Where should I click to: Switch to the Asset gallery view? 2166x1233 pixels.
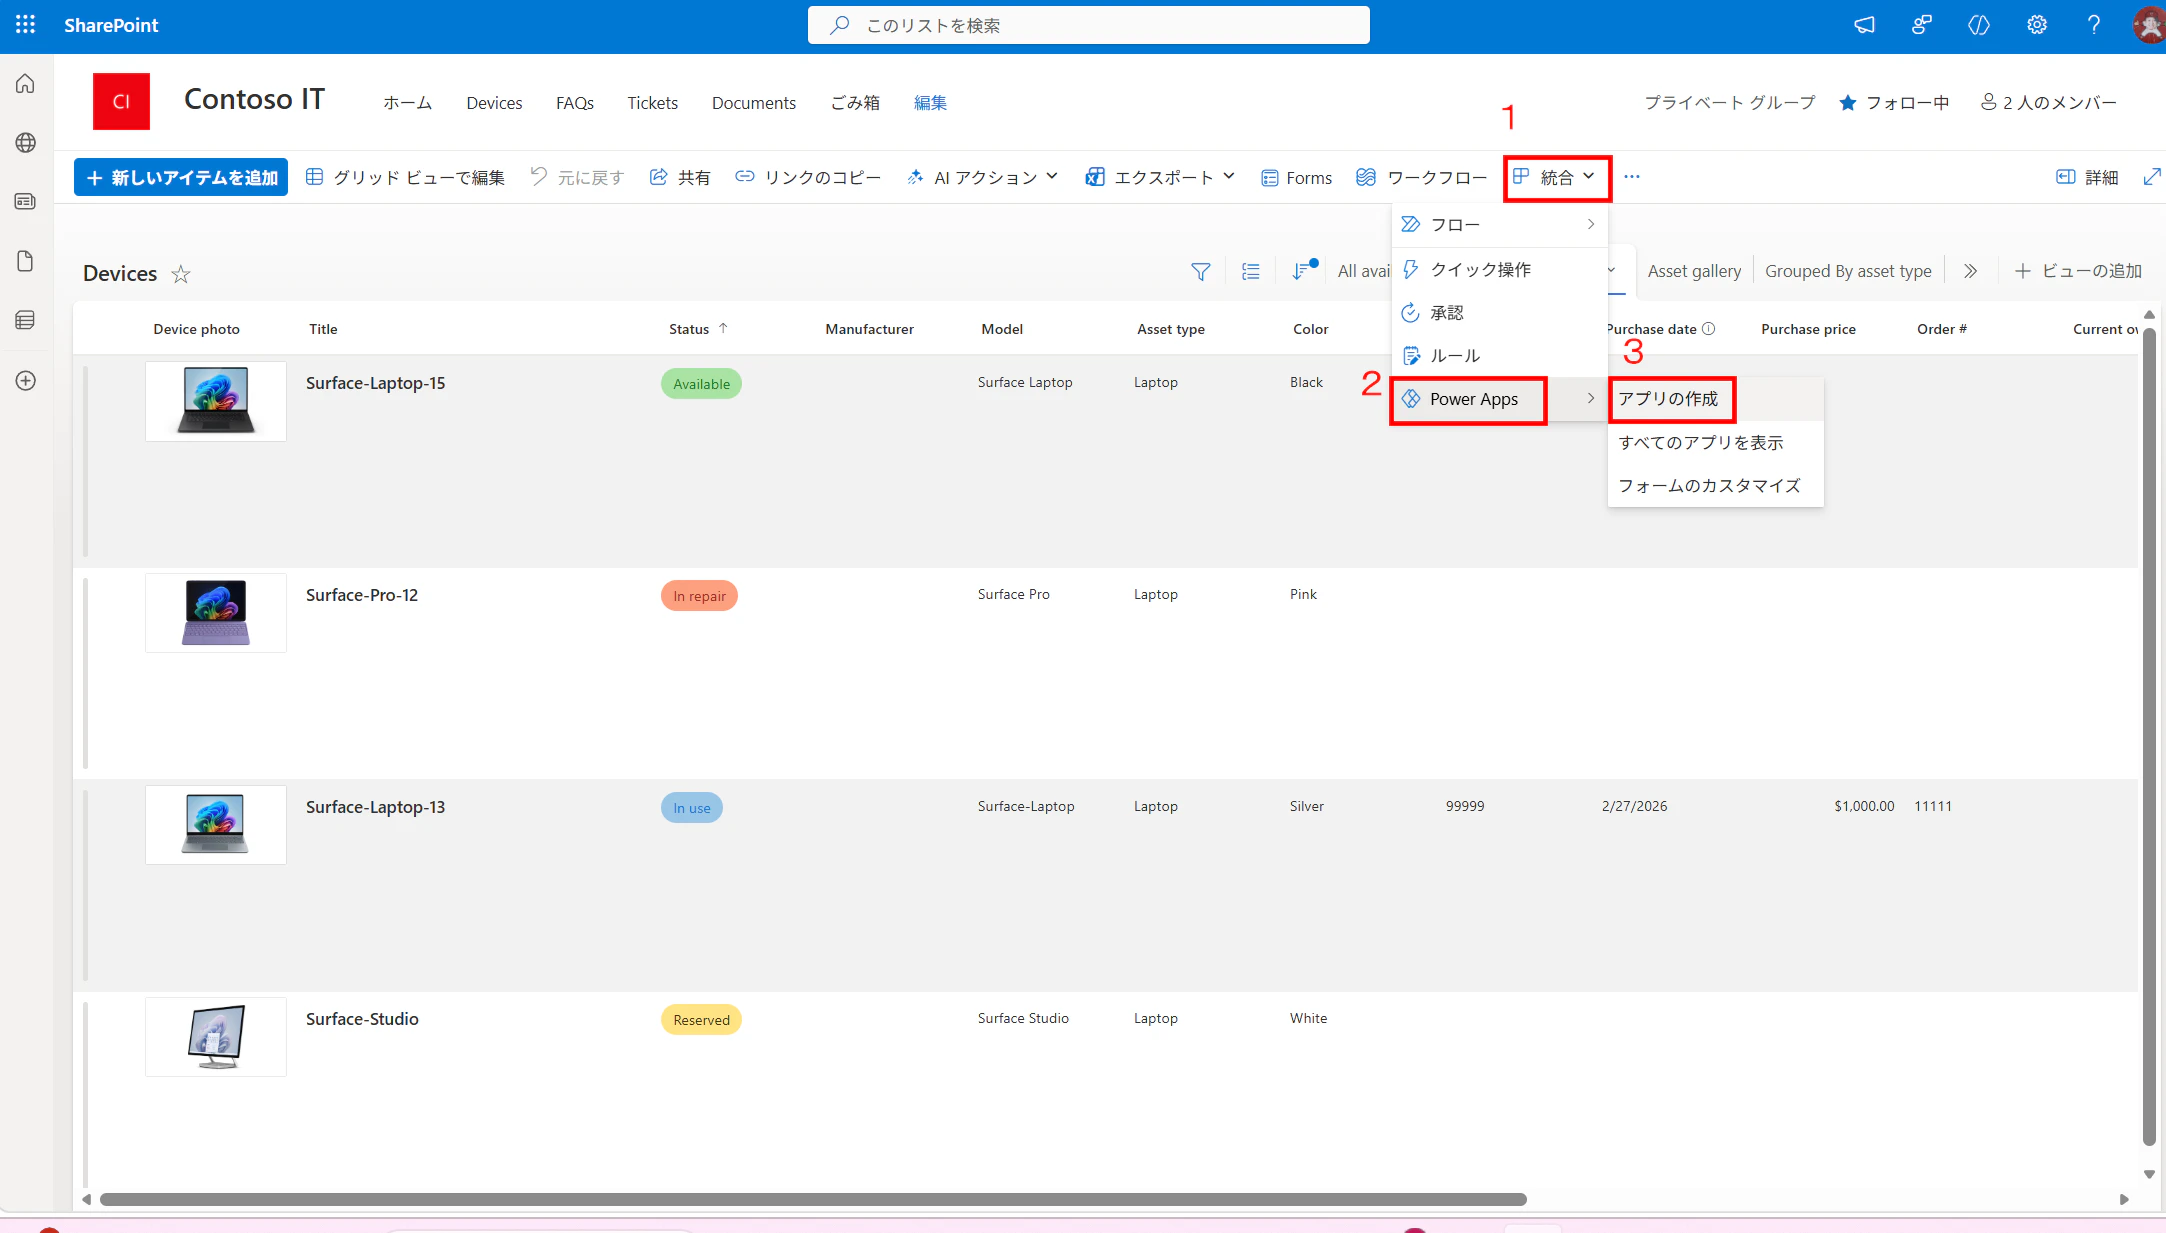1694,271
